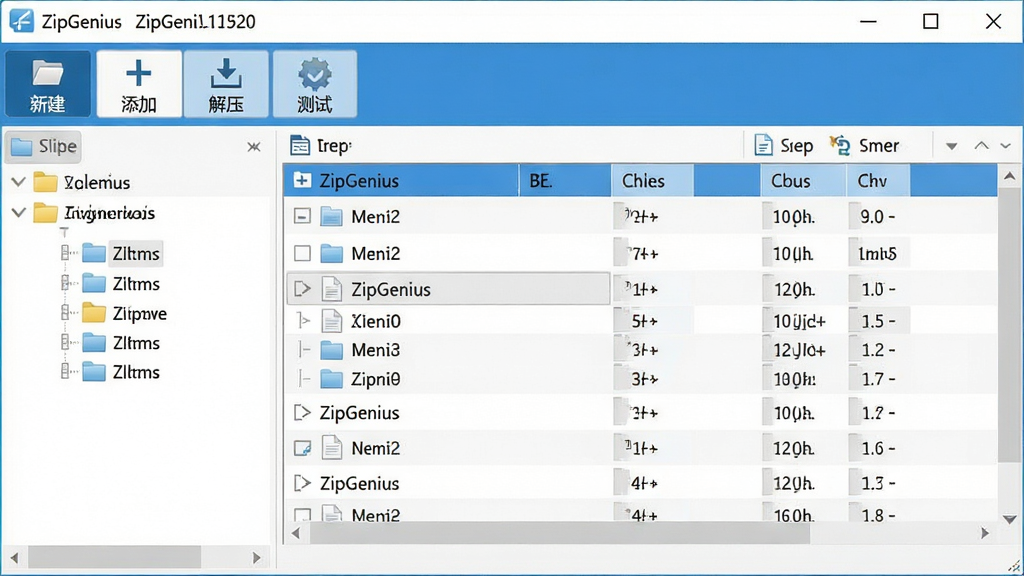Click the 12UJo+ cell in Meni3 row
The image size is (1024, 576).
[799, 351]
